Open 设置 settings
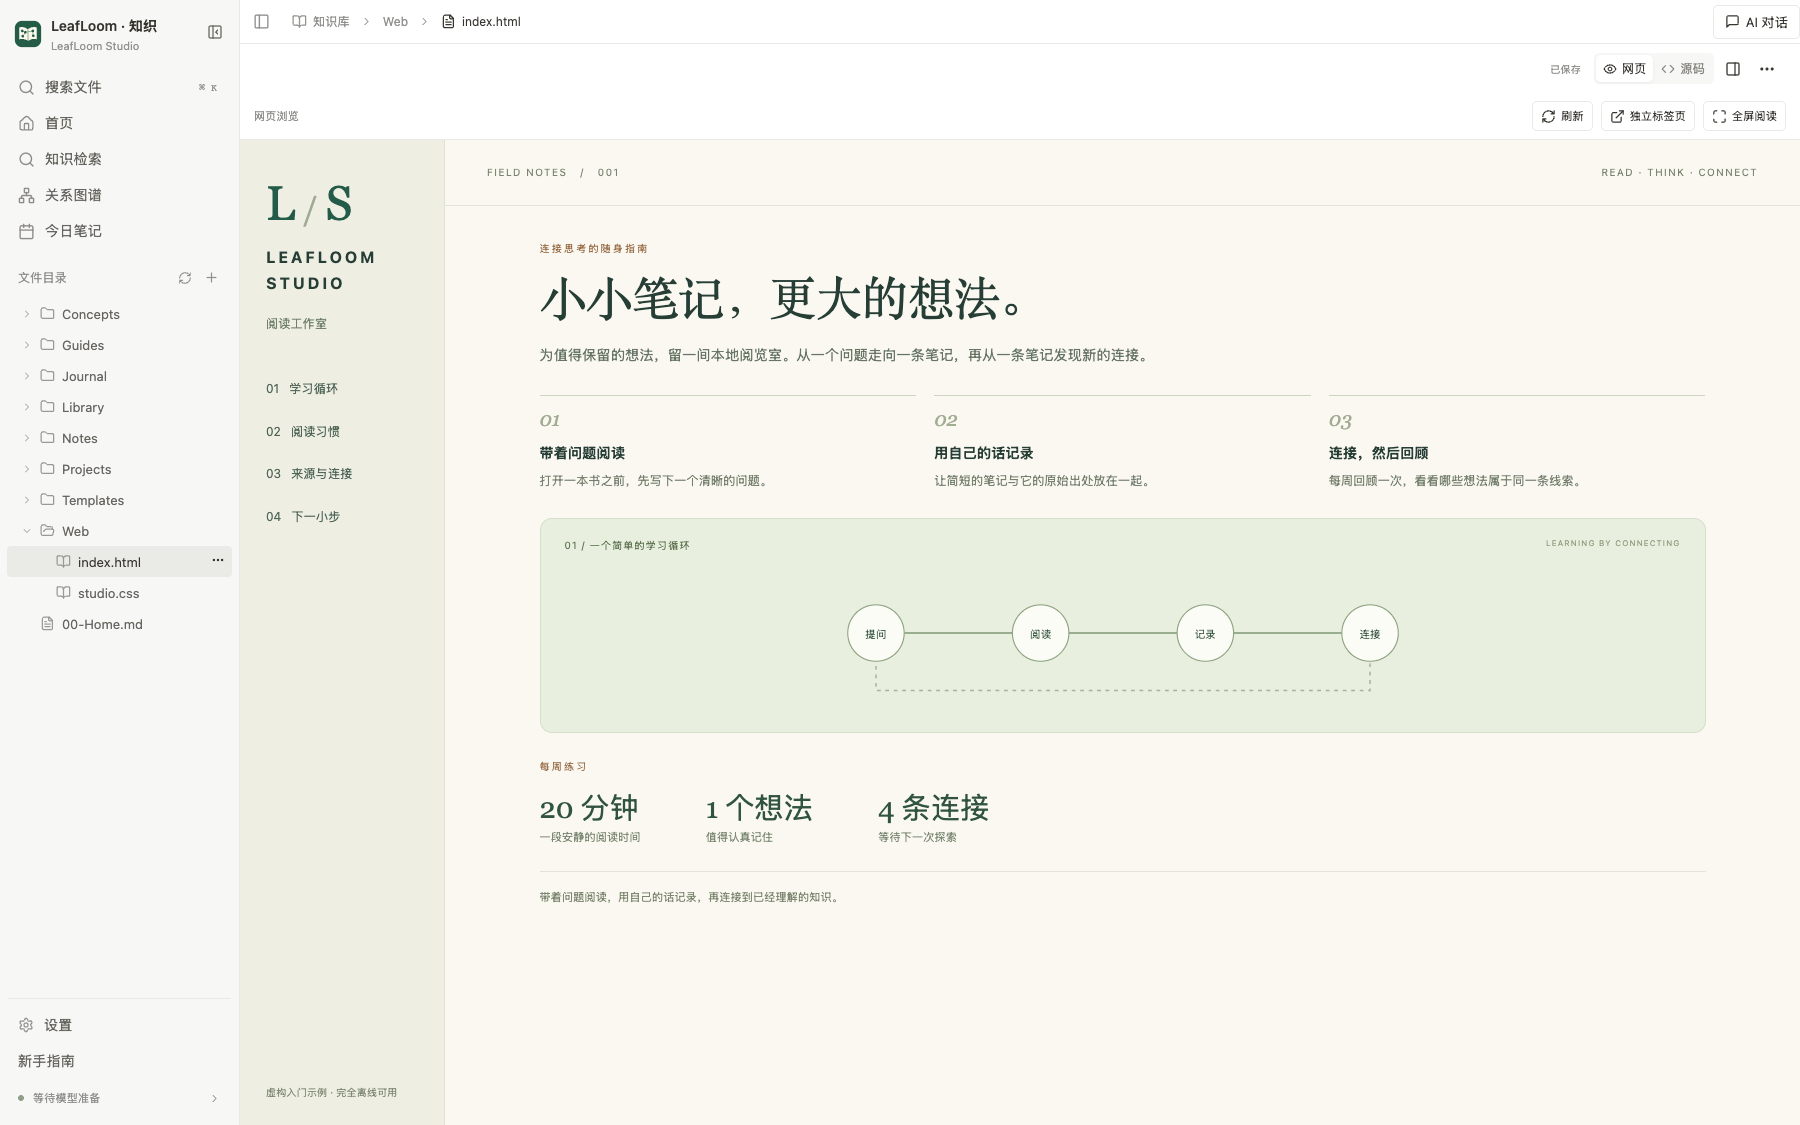The image size is (1800, 1125). 119,1025
